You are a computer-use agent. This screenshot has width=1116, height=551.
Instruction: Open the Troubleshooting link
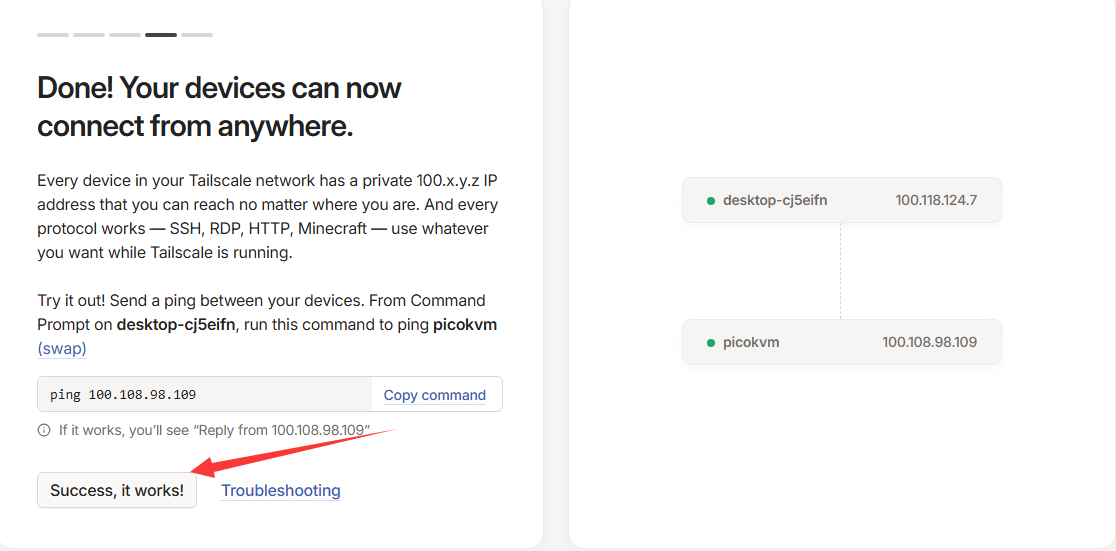[281, 491]
